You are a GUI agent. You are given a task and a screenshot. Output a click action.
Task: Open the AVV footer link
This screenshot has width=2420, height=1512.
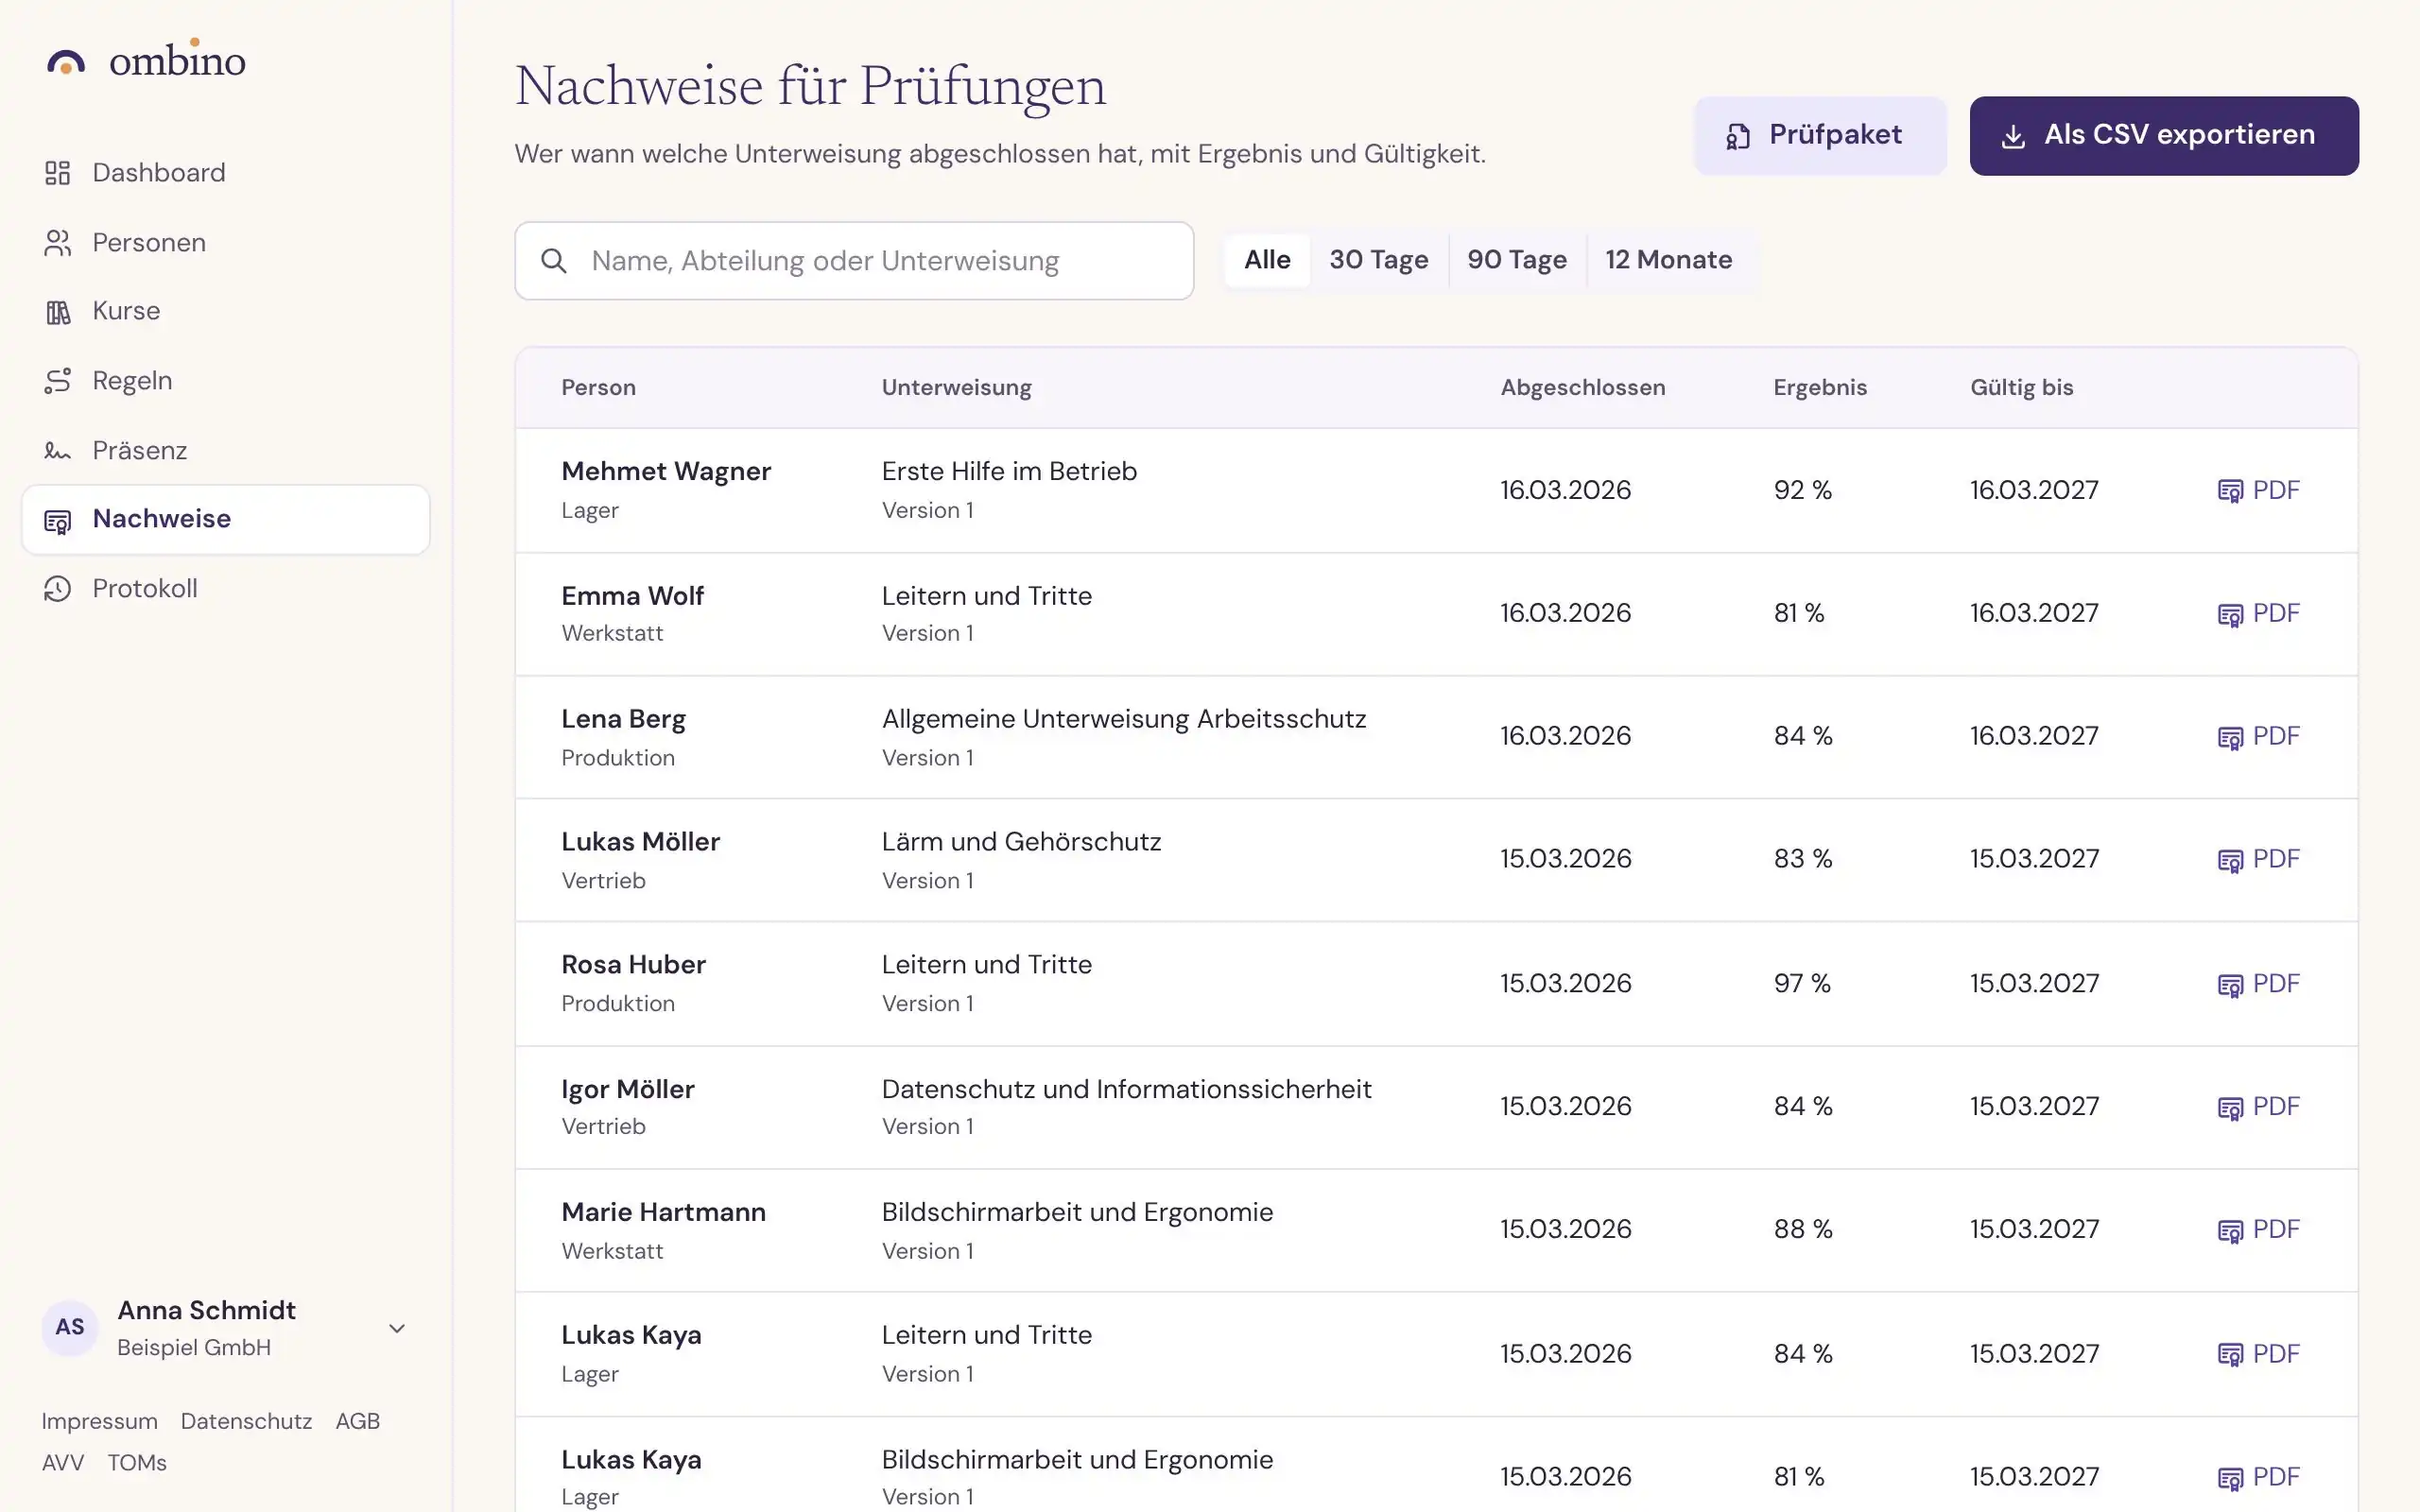coord(63,1463)
